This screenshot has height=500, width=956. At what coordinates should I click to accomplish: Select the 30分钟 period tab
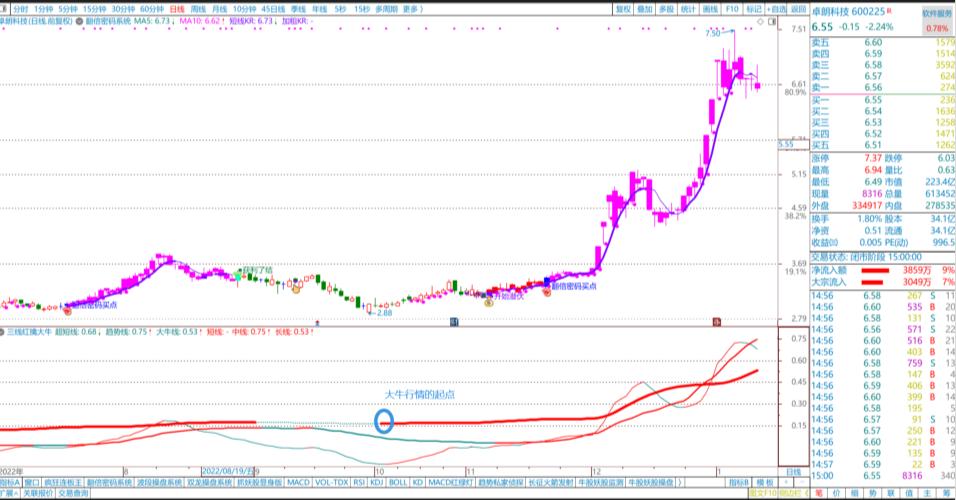click(123, 9)
